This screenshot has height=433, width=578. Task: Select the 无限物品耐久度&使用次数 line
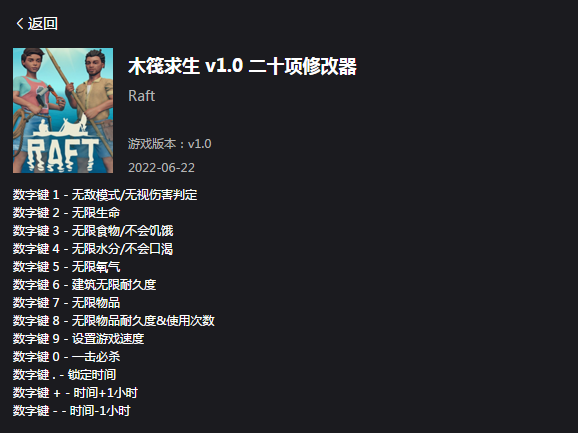(x=114, y=321)
